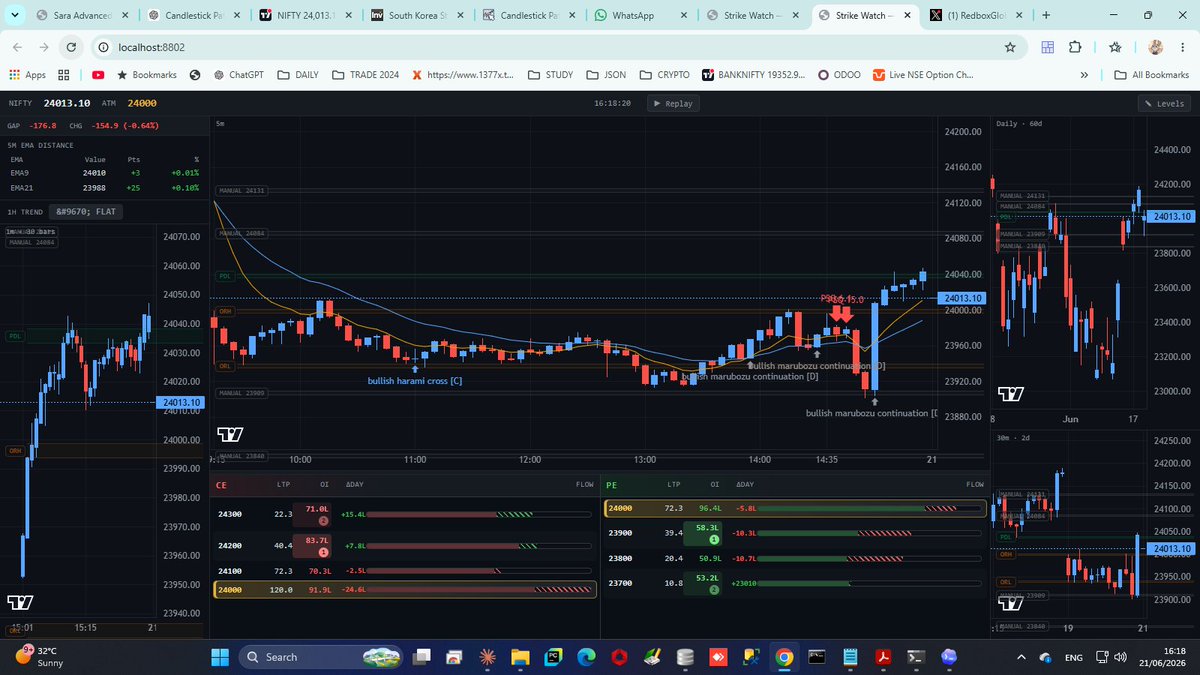
Task: Open the Windows Start menu
Action: 219,657
